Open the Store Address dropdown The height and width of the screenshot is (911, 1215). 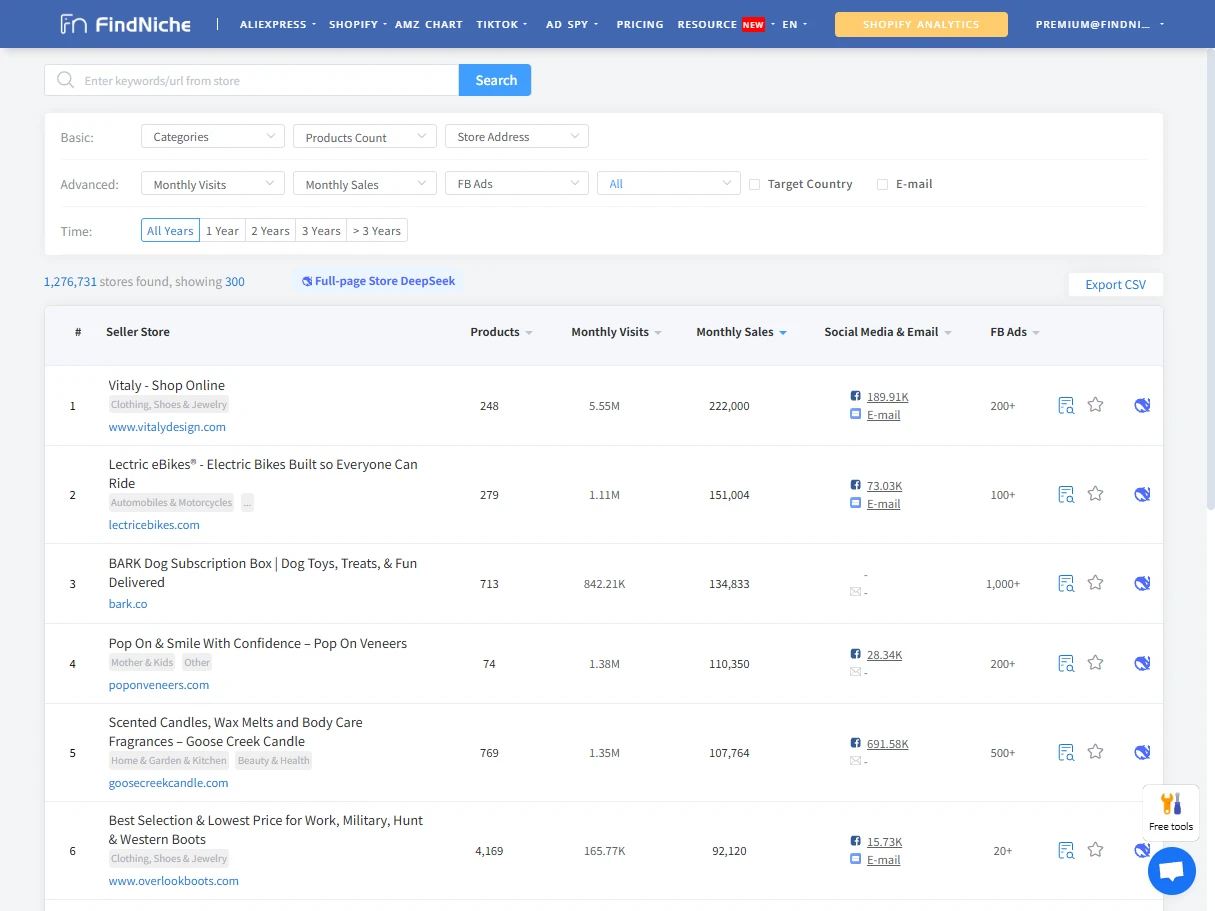pyautogui.click(x=517, y=137)
